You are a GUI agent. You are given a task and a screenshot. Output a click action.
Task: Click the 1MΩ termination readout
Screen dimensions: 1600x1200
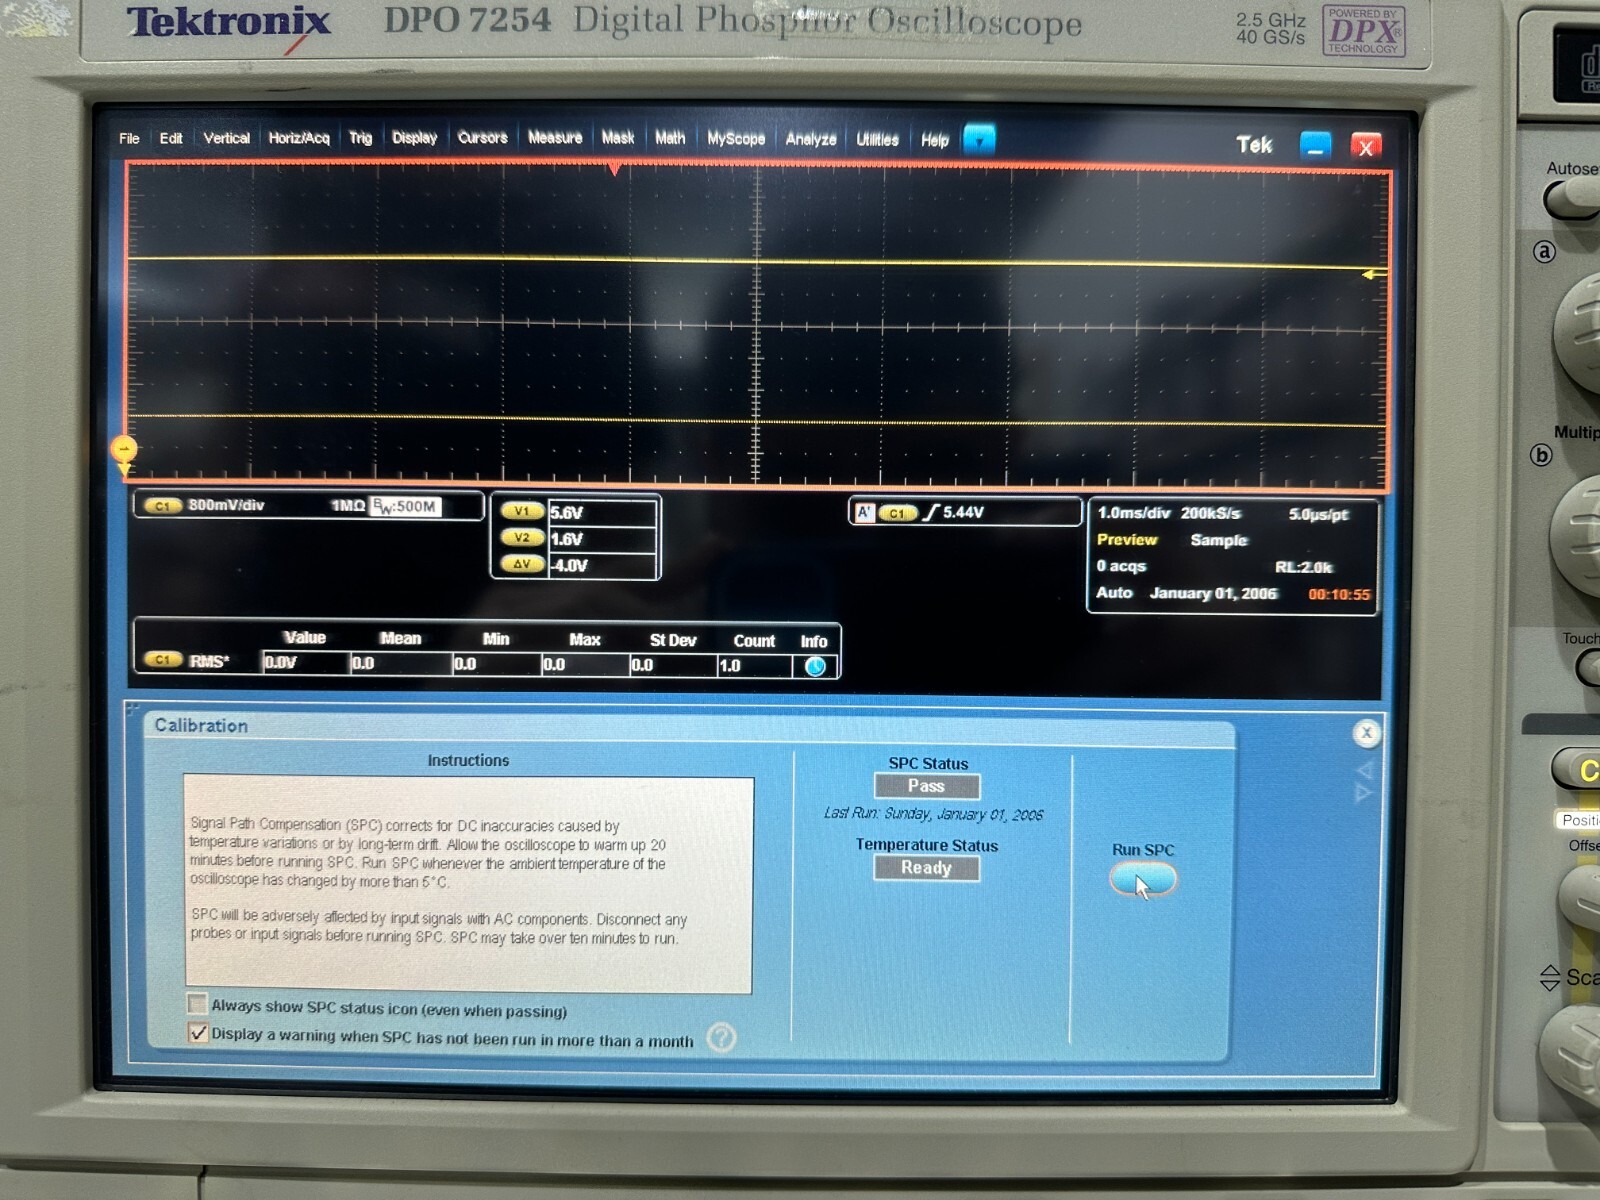(348, 506)
